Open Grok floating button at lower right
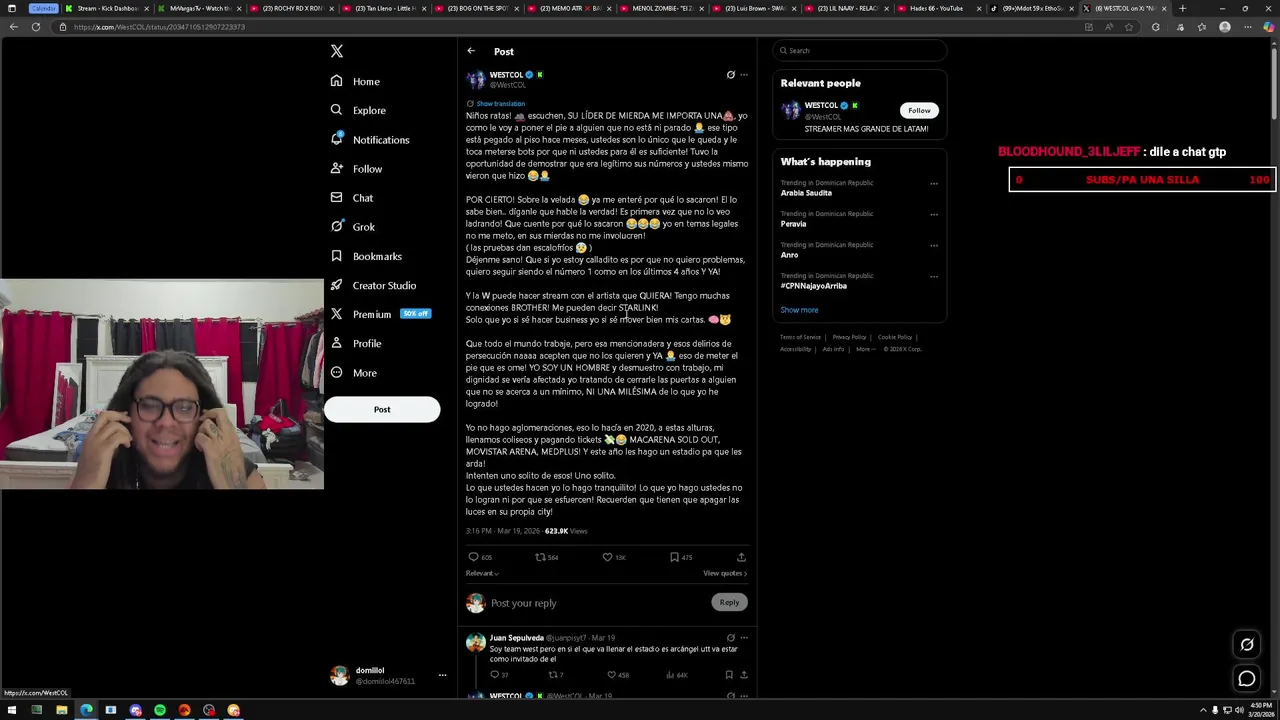The height and width of the screenshot is (720, 1280). (x=1247, y=645)
